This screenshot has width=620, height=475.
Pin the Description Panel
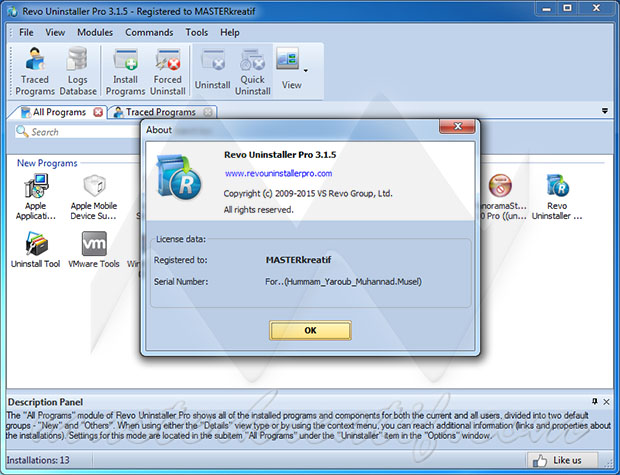pos(595,401)
